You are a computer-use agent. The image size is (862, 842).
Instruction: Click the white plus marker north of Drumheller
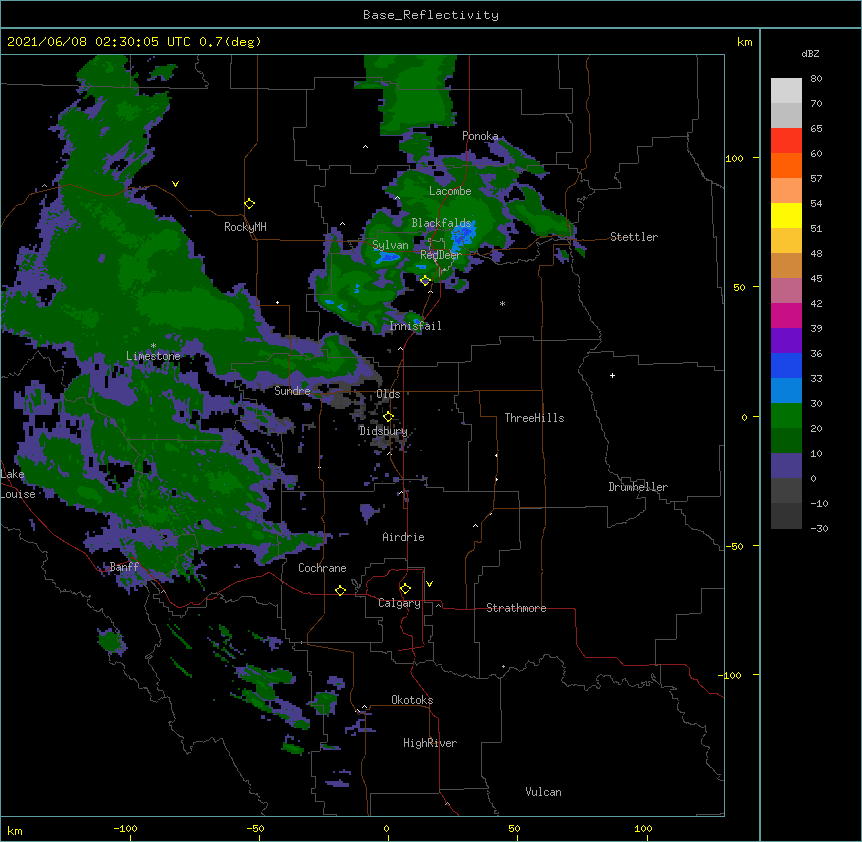pos(612,375)
